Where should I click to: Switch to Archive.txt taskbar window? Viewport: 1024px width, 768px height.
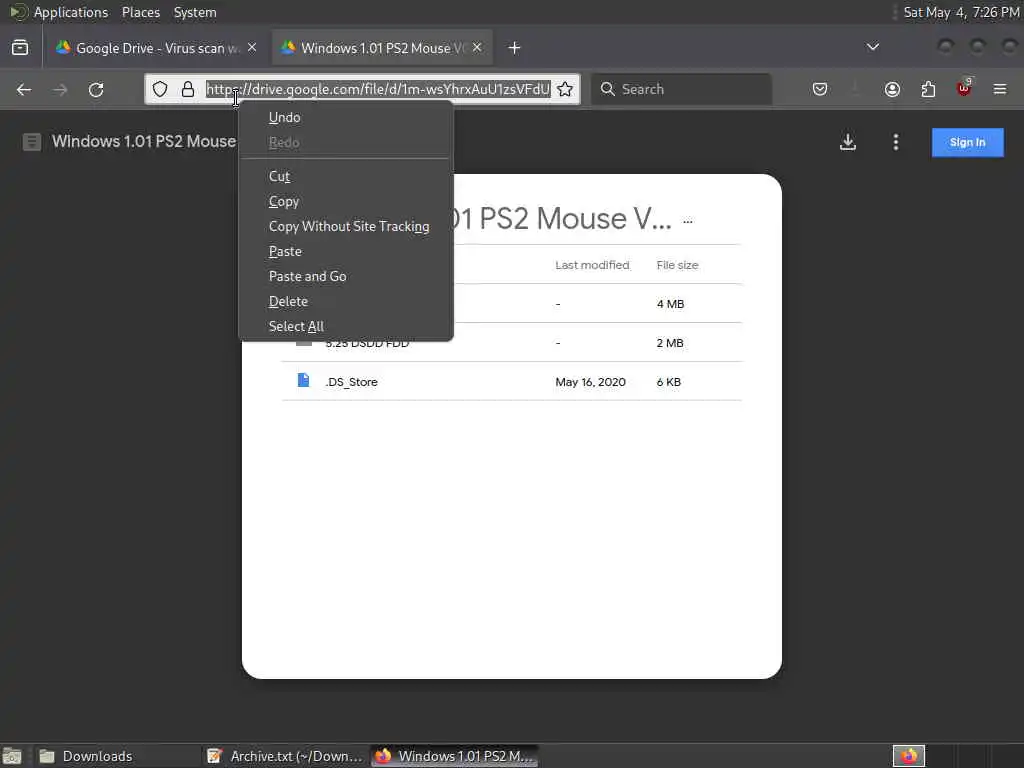(284, 756)
